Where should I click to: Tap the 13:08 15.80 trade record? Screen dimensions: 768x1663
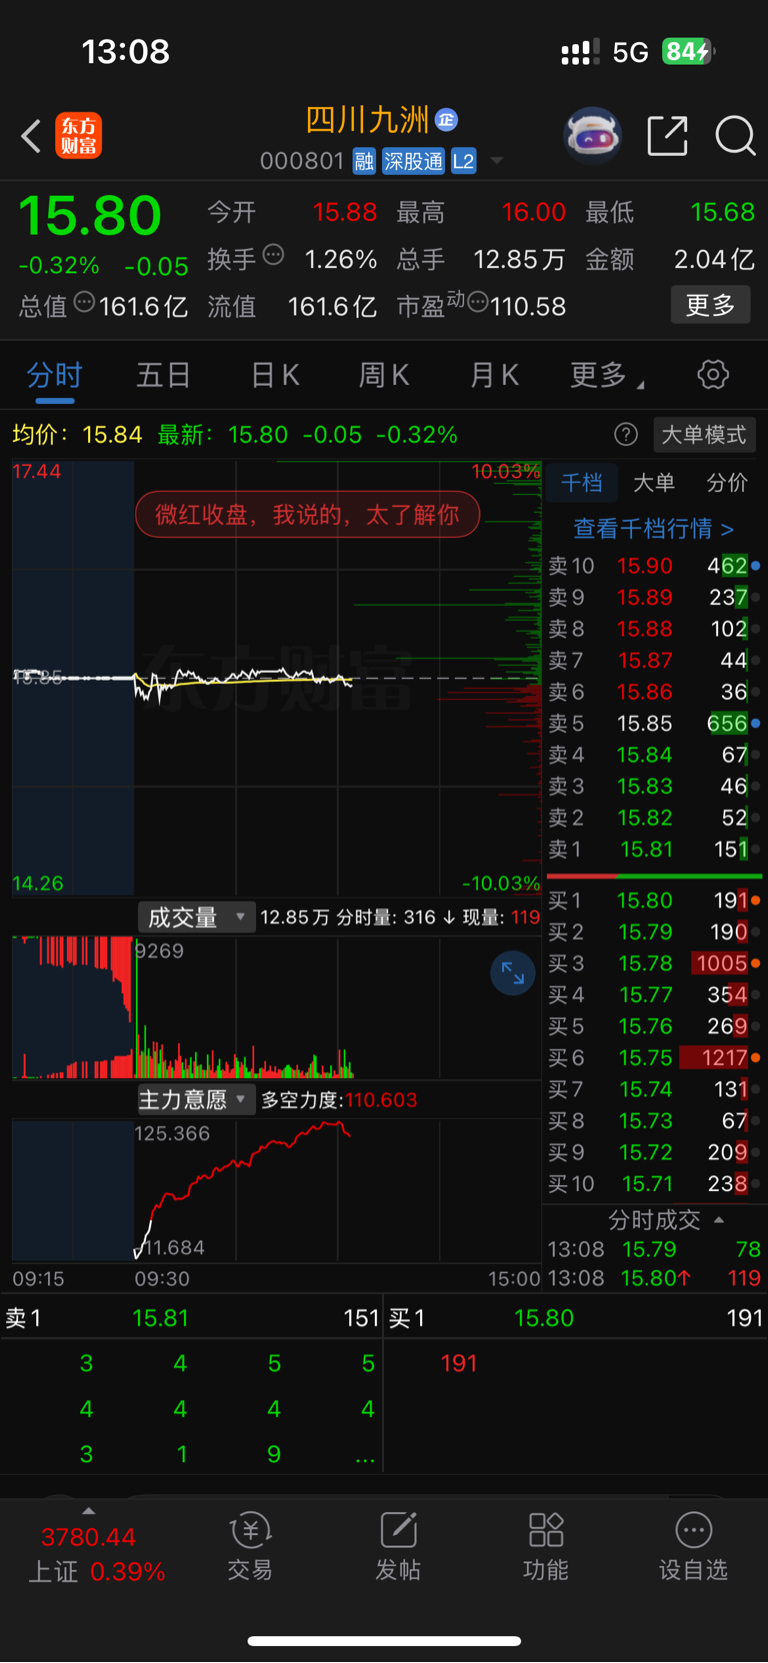coord(654,1278)
